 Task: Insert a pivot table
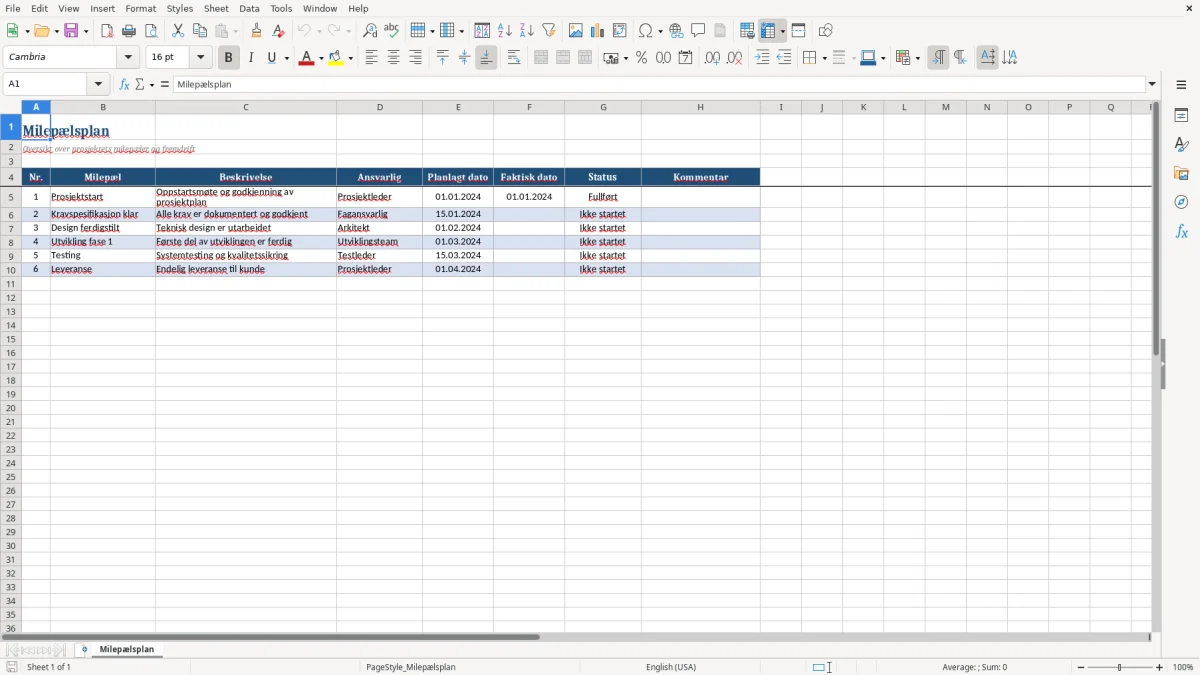pos(620,31)
